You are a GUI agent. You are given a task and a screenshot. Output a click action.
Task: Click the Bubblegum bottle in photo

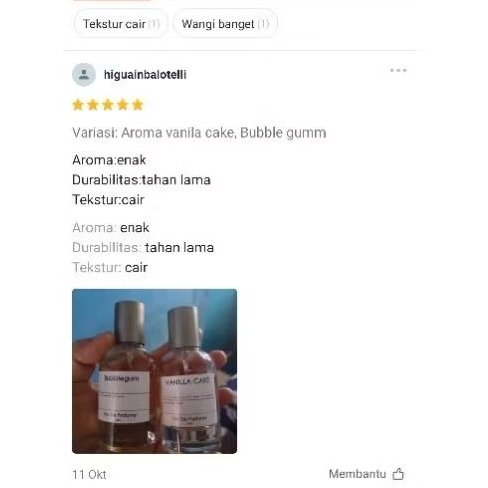(125, 375)
